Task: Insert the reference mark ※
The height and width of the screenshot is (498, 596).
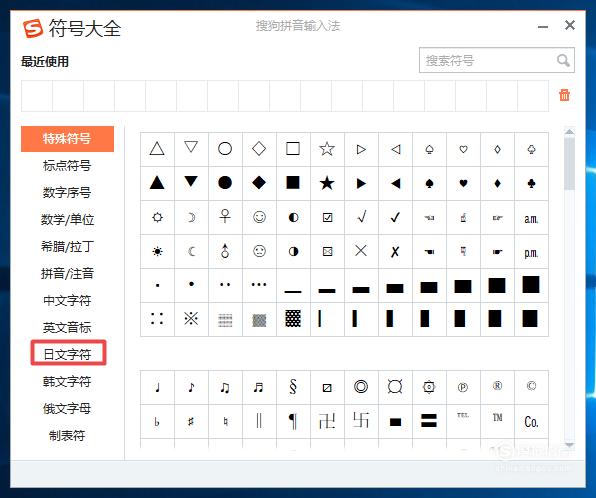Action: [x=191, y=319]
